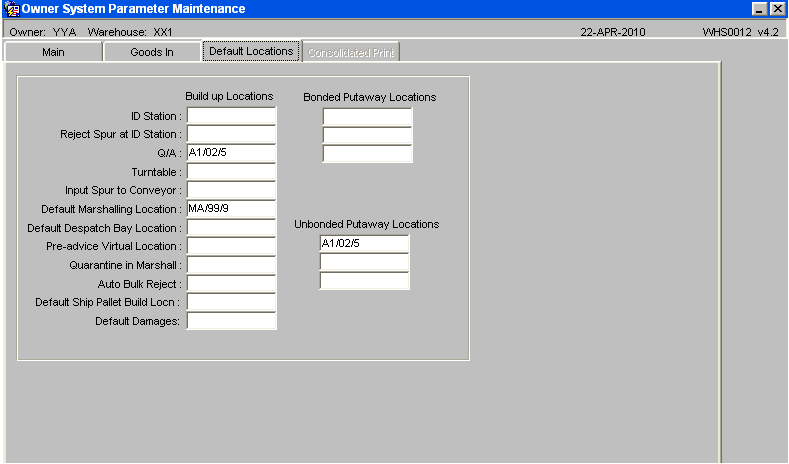
Task: Click the Turntable label
Action: (156, 172)
